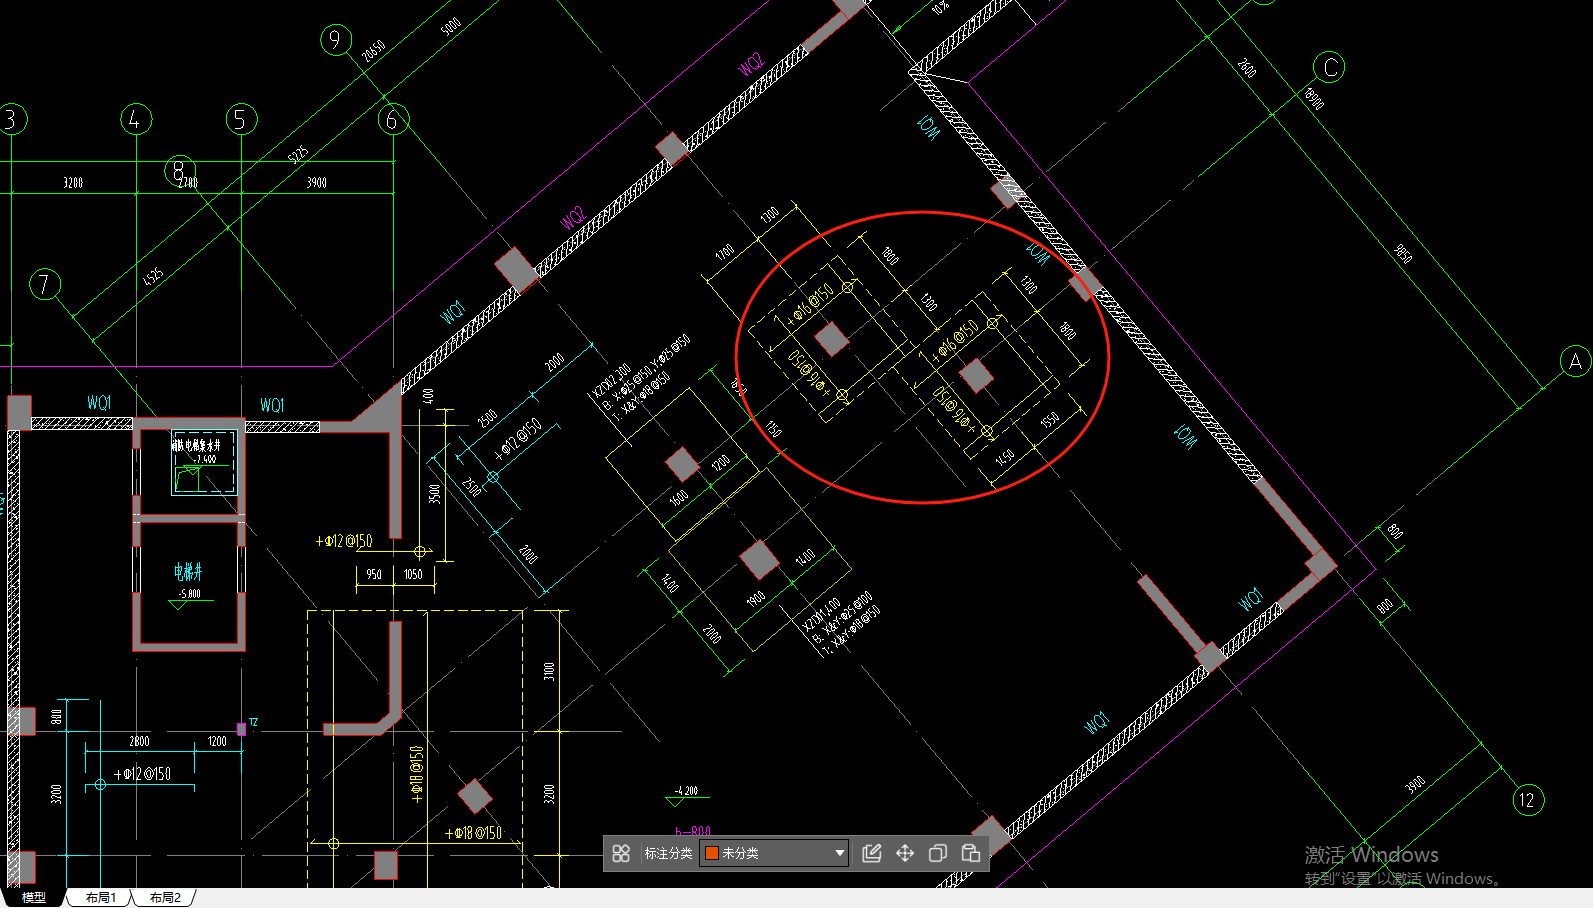1593x908 pixels.
Task: Select the 2600 dimension text
Action: (x=1247, y=67)
